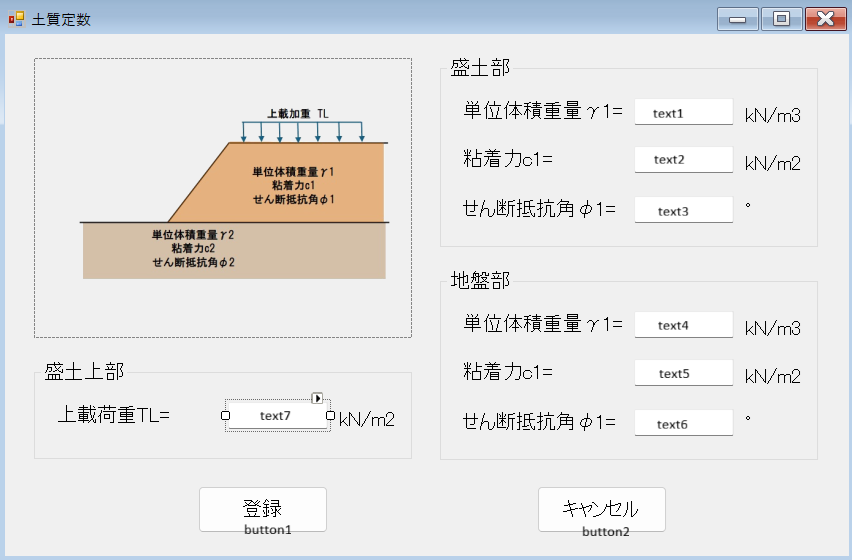The height and width of the screenshot is (560, 852).
Task: Minimize the 土質定数 window
Action: [737, 19]
